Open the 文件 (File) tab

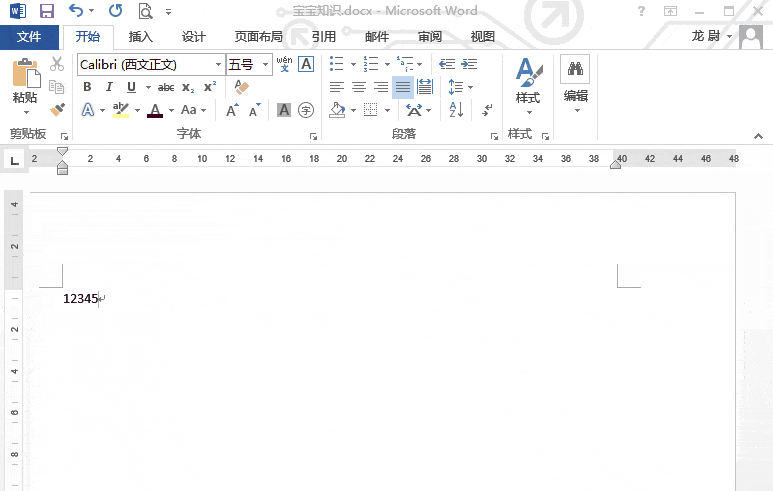(x=29, y=37)
